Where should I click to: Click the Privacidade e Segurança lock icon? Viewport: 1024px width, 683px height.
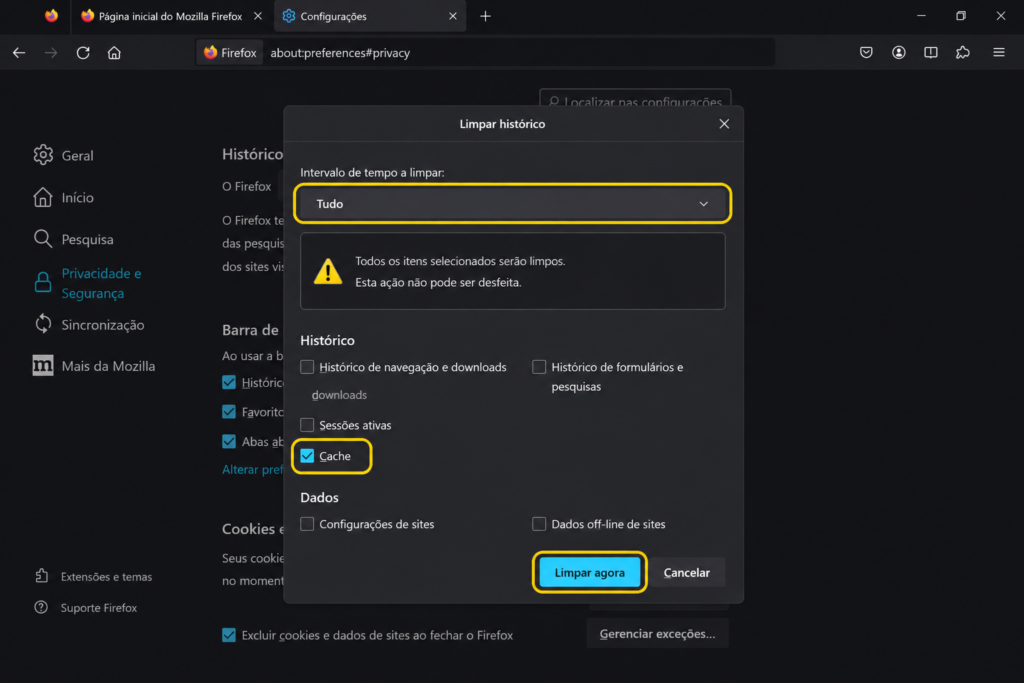click(43, 283)
